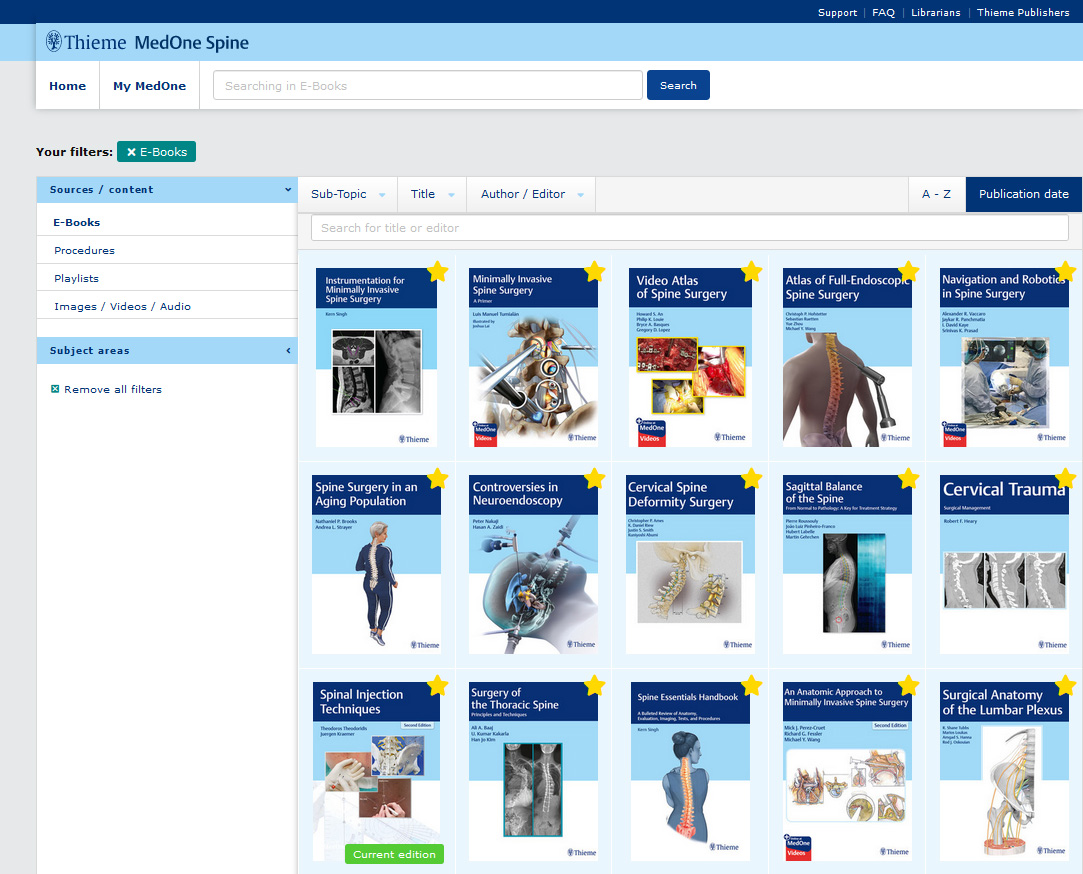Open the Cervical Trauma book cover
The image size is (1083, 874).
coord(1004,564)
